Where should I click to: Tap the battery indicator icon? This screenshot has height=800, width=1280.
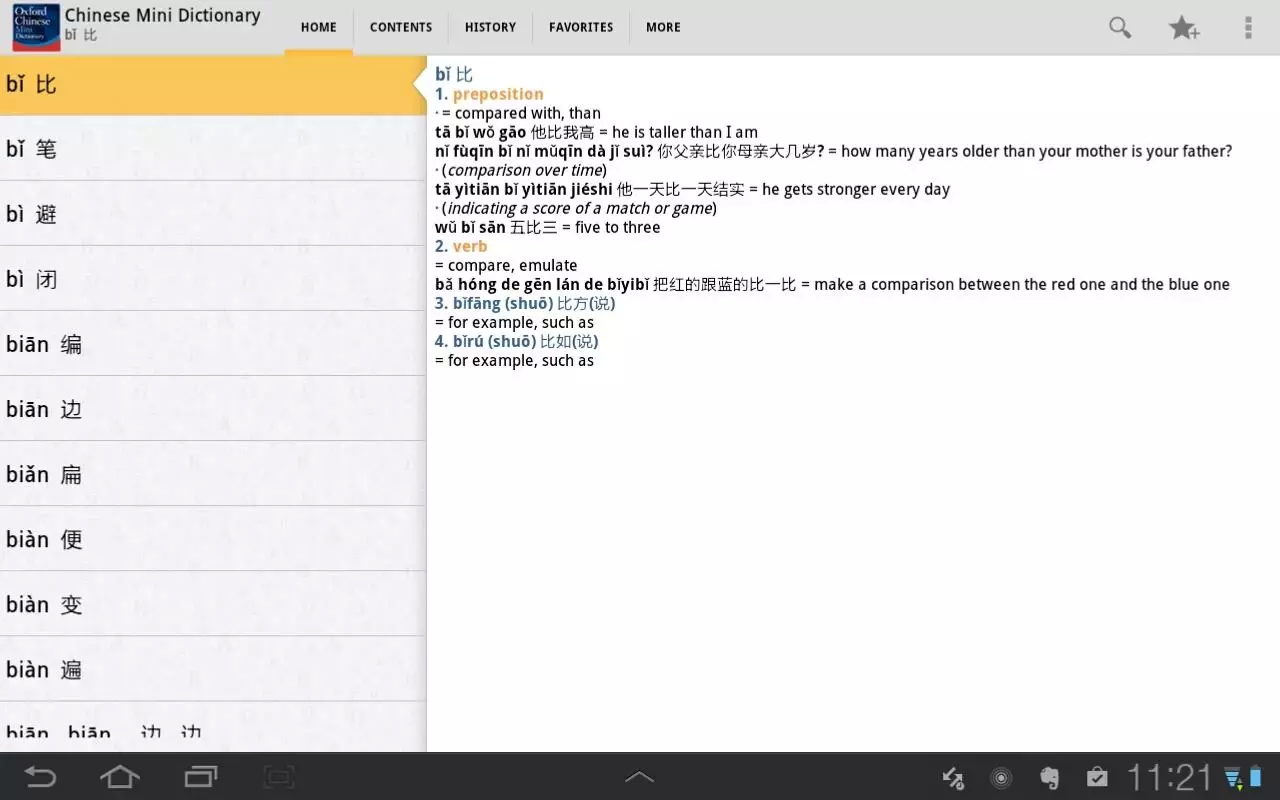click(1256, 777)
